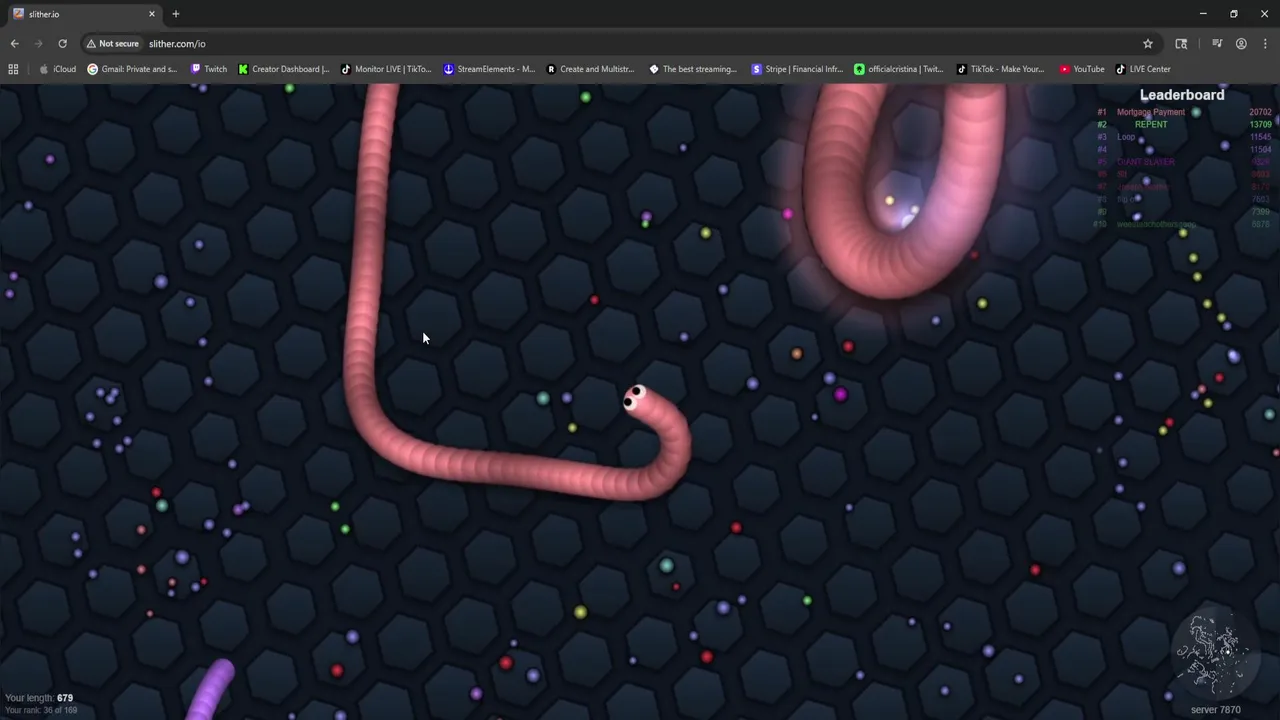
Task: Click leaderboard score 20702
Action: (x=1260, y=113)
